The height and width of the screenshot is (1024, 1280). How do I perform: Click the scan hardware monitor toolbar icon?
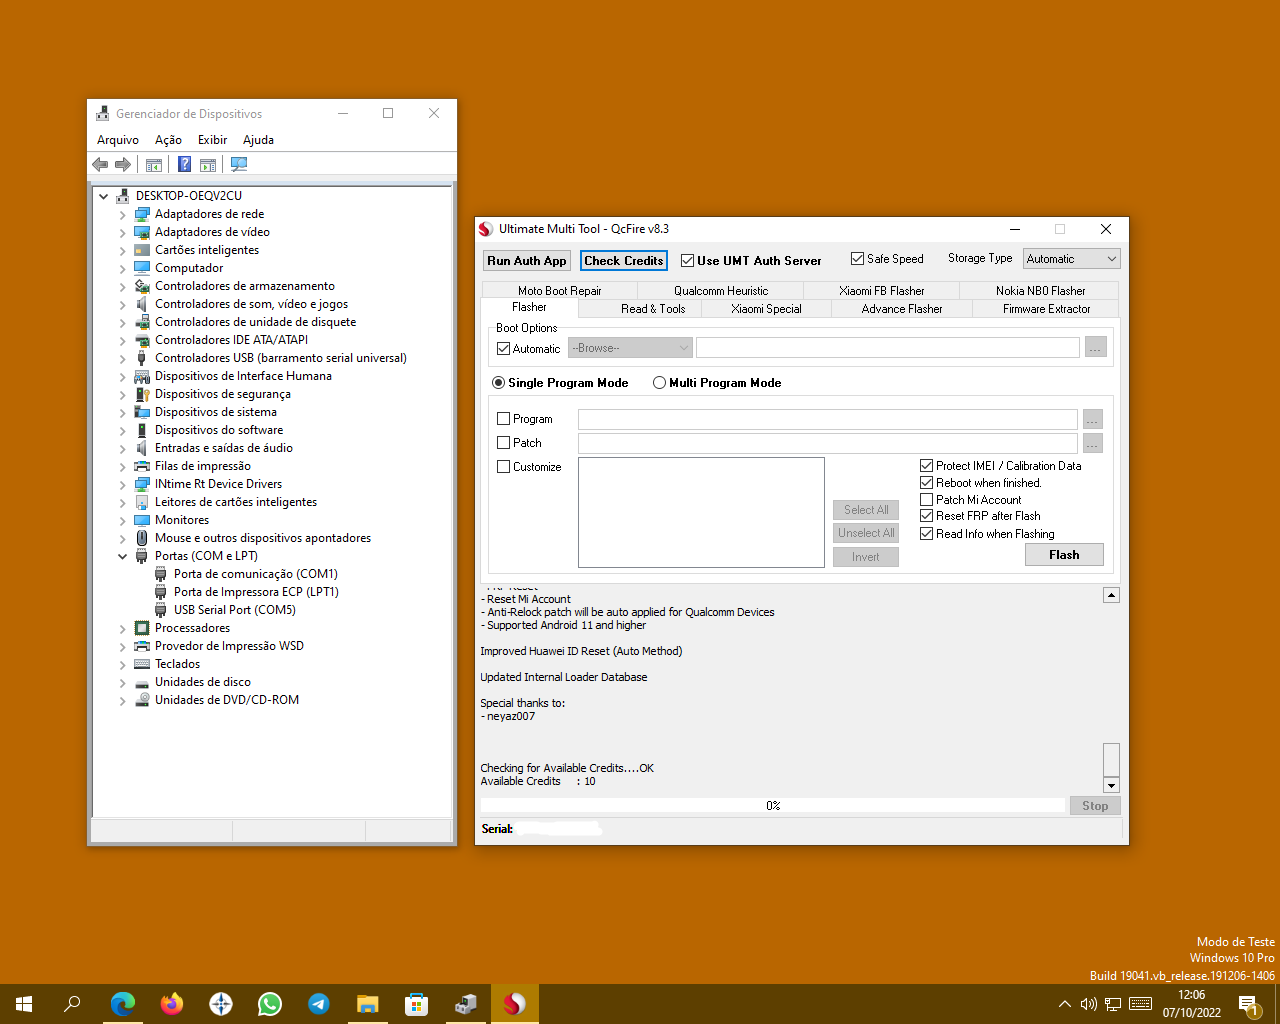click(239, 164)
